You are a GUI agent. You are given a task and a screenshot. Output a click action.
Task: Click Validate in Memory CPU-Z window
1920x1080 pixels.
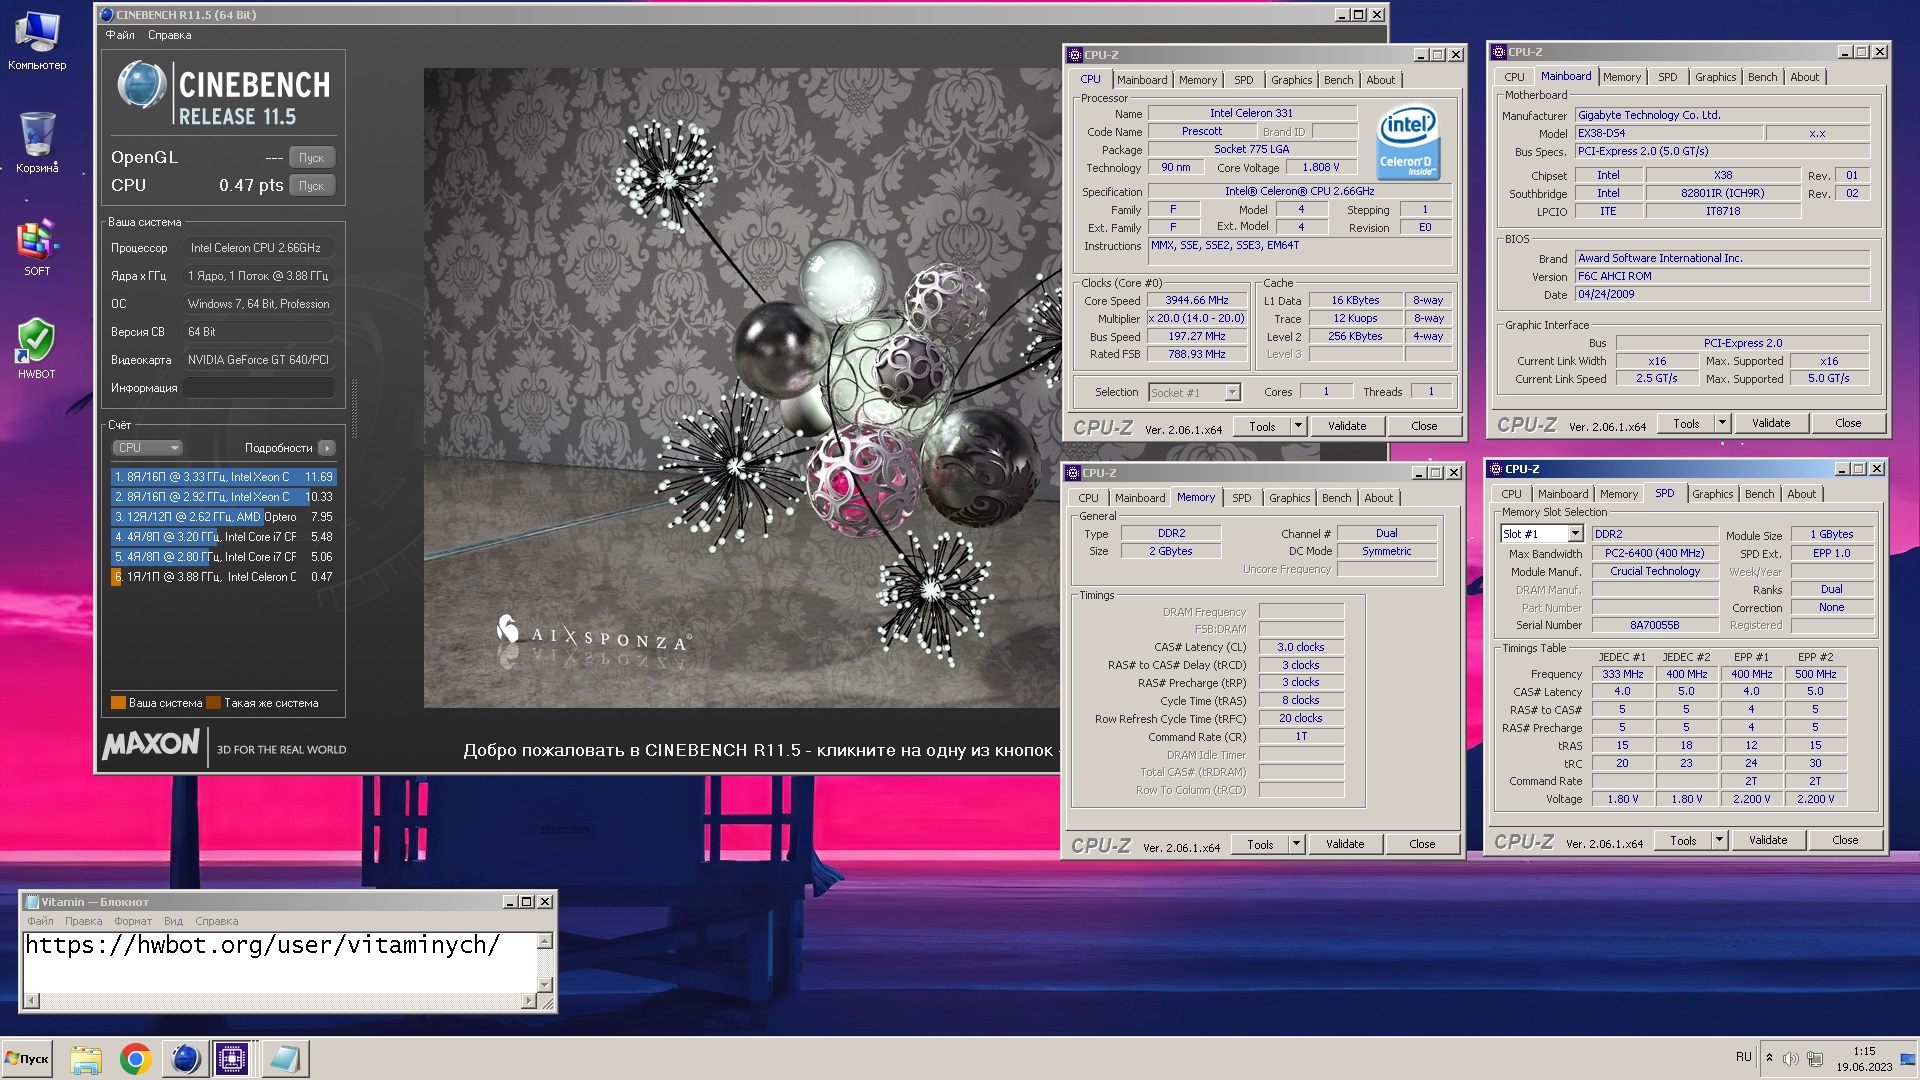[1344, 844]
